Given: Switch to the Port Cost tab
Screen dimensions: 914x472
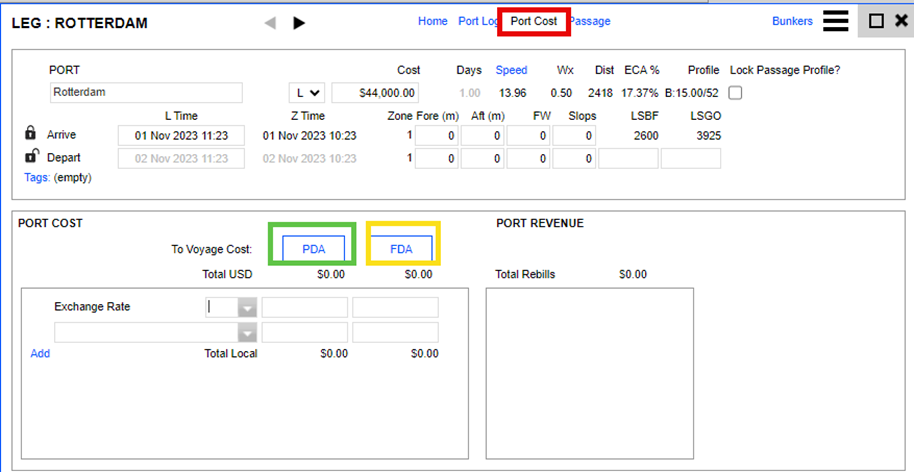Looking at the screenshot, I should 534,21.
